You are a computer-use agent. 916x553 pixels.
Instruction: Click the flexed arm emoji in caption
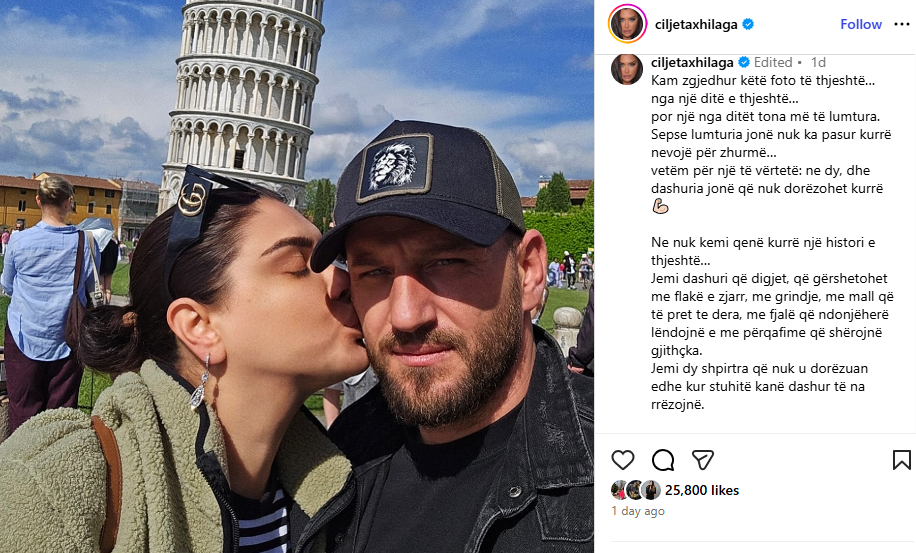[x=660, y=206]
